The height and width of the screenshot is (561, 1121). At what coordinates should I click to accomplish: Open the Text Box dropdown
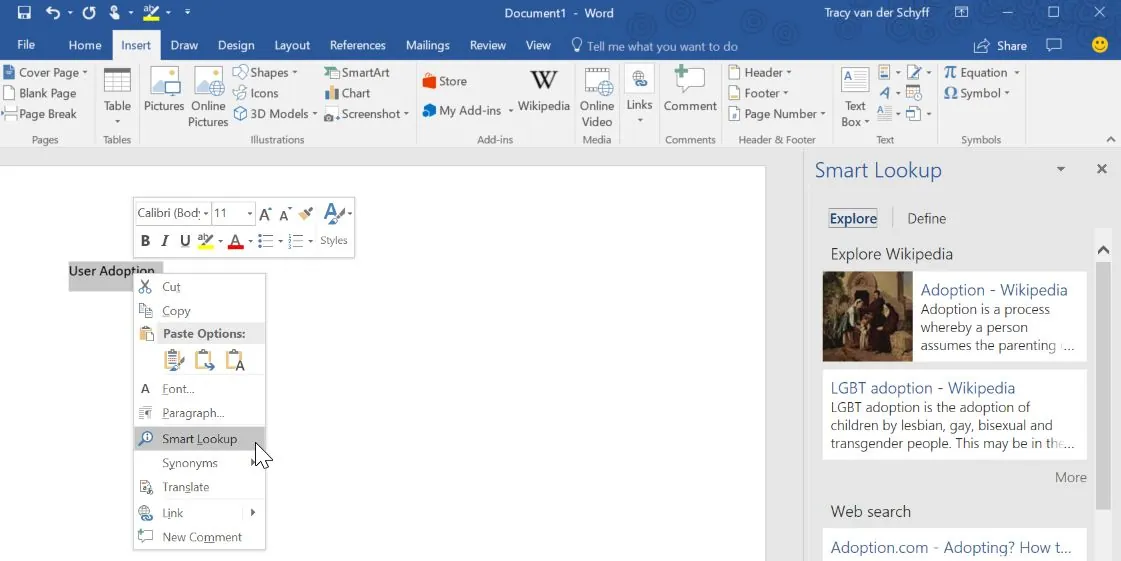click(855, 97)
